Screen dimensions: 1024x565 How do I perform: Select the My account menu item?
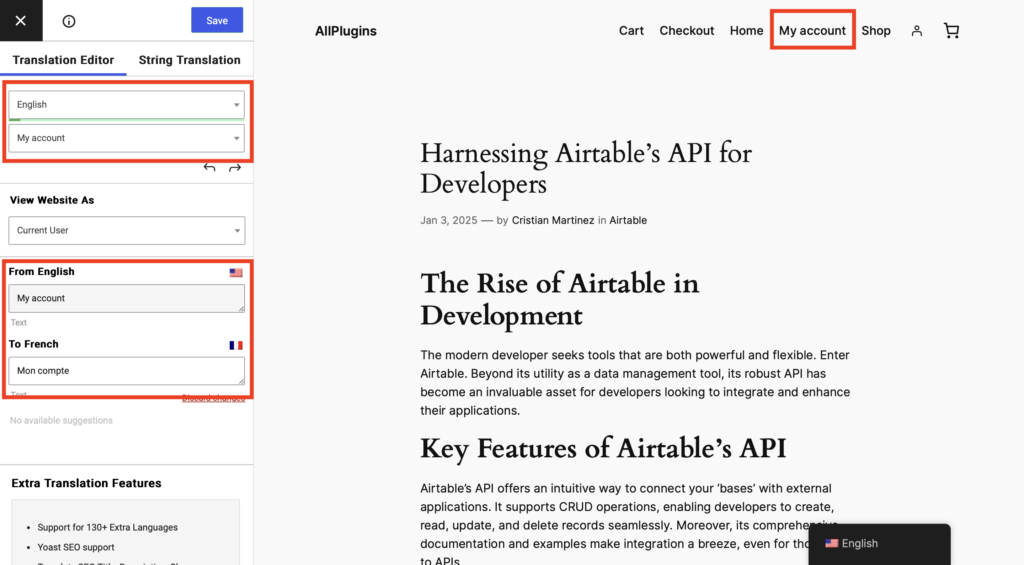pos(812,31)
